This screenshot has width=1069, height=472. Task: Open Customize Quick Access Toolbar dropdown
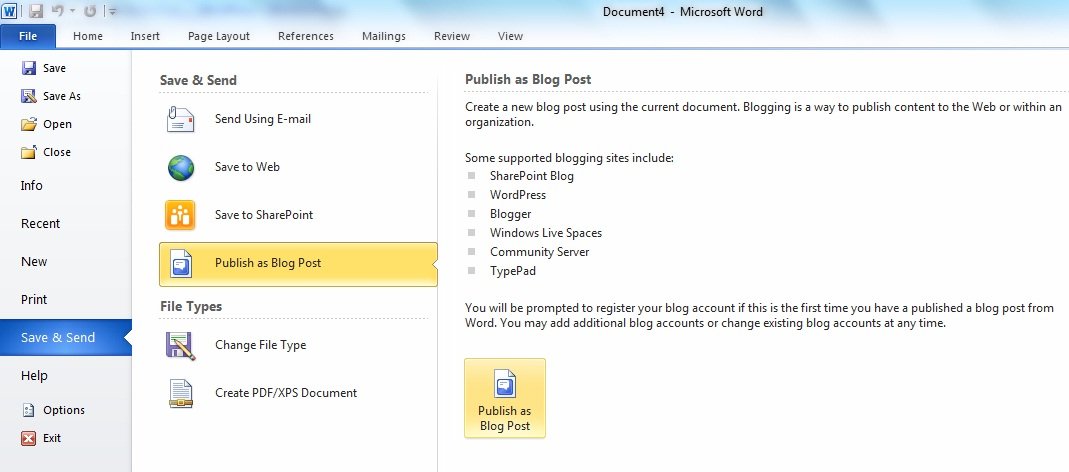pos(112,12)
